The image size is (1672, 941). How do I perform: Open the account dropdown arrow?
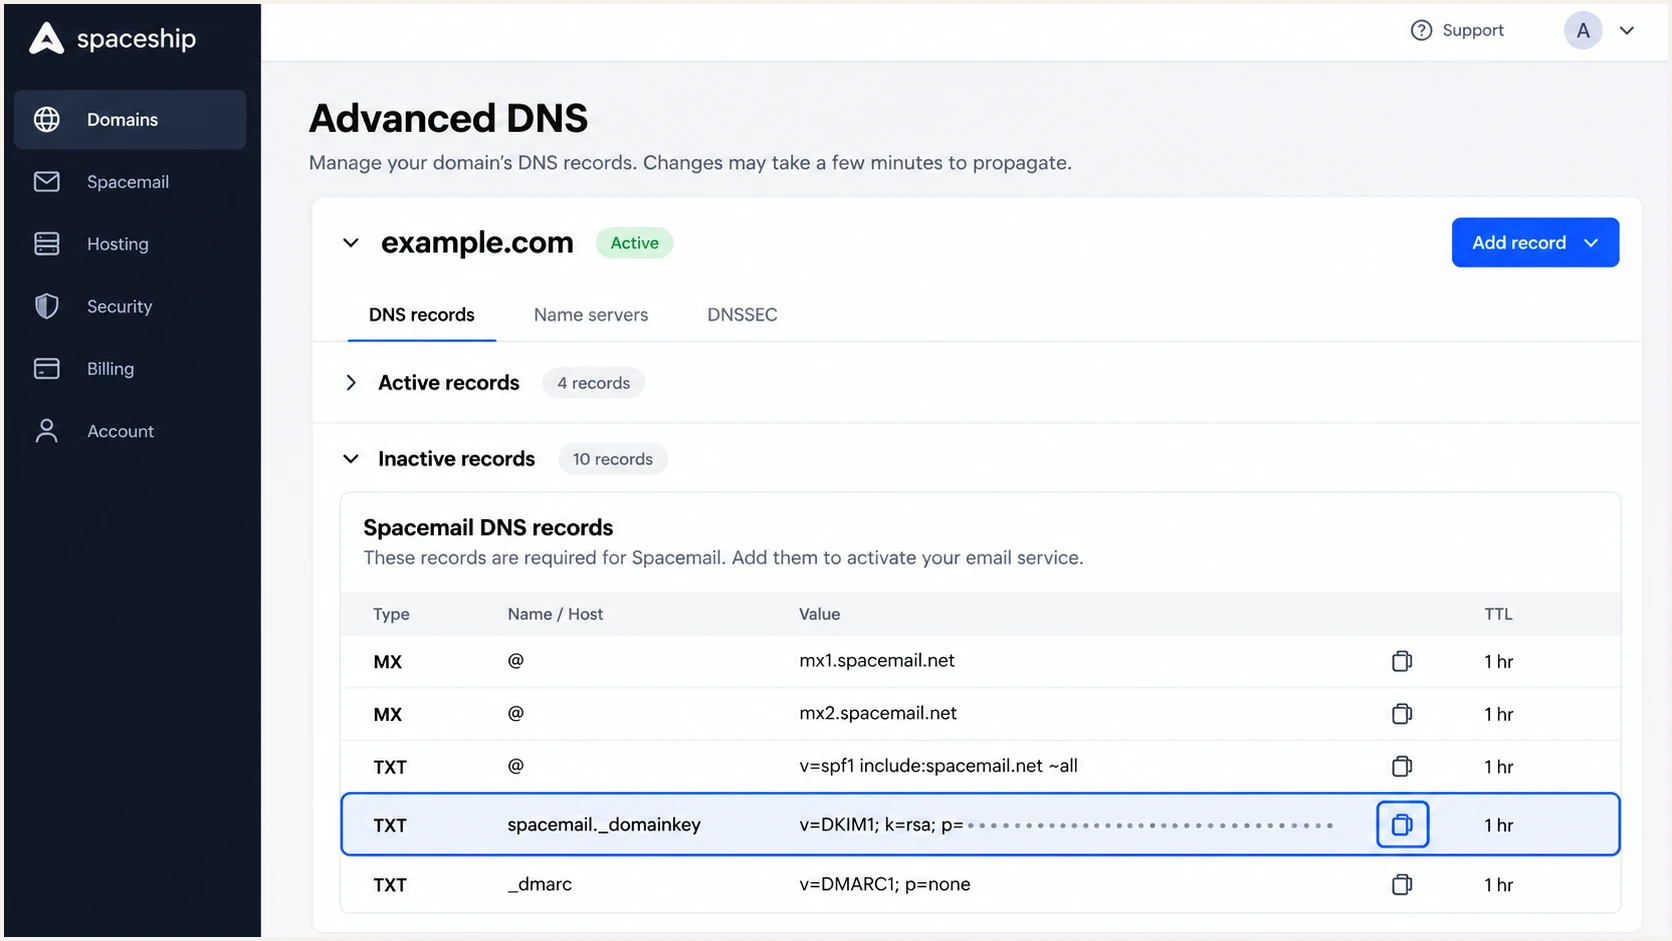pyautogui.click(x=1627, y=30)
